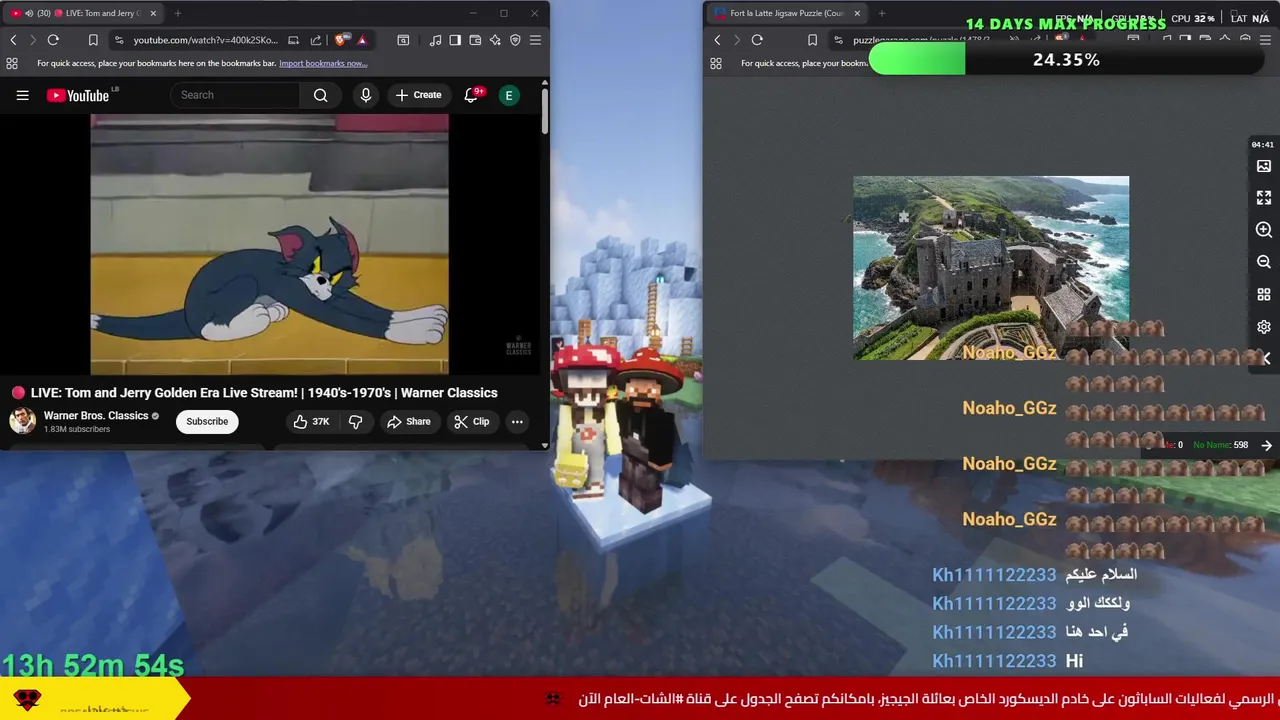Click the Import bookmarks now link
Viewport: 1280px width, 720px height.
(323, 63)
